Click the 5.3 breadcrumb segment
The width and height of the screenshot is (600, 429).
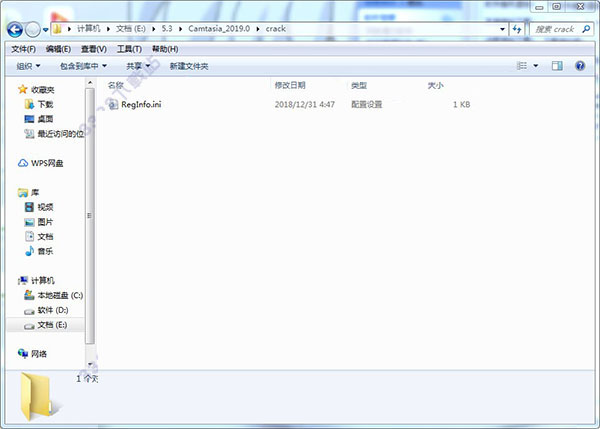click(x=167, y=29)
